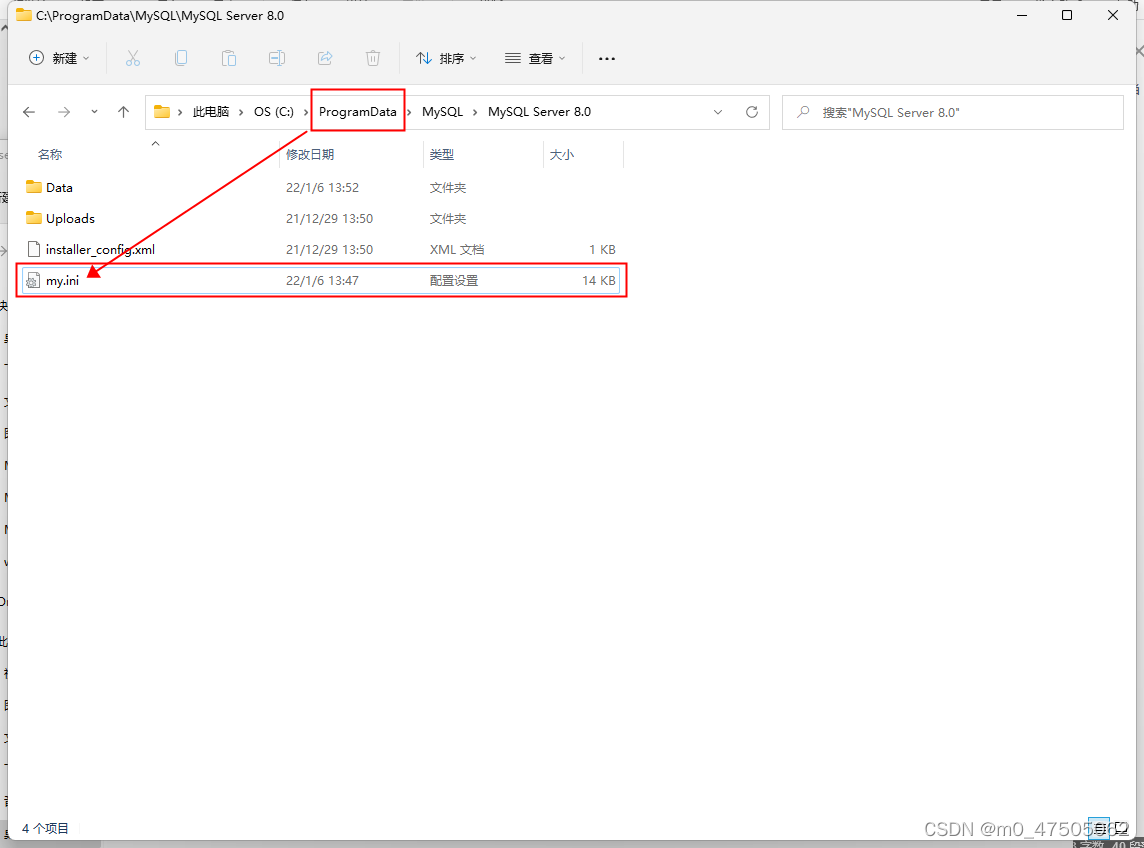Sort by 类型 column header
Image resolution: width=1144 pixels, height=848 pixels.
[x=441, y=154]
